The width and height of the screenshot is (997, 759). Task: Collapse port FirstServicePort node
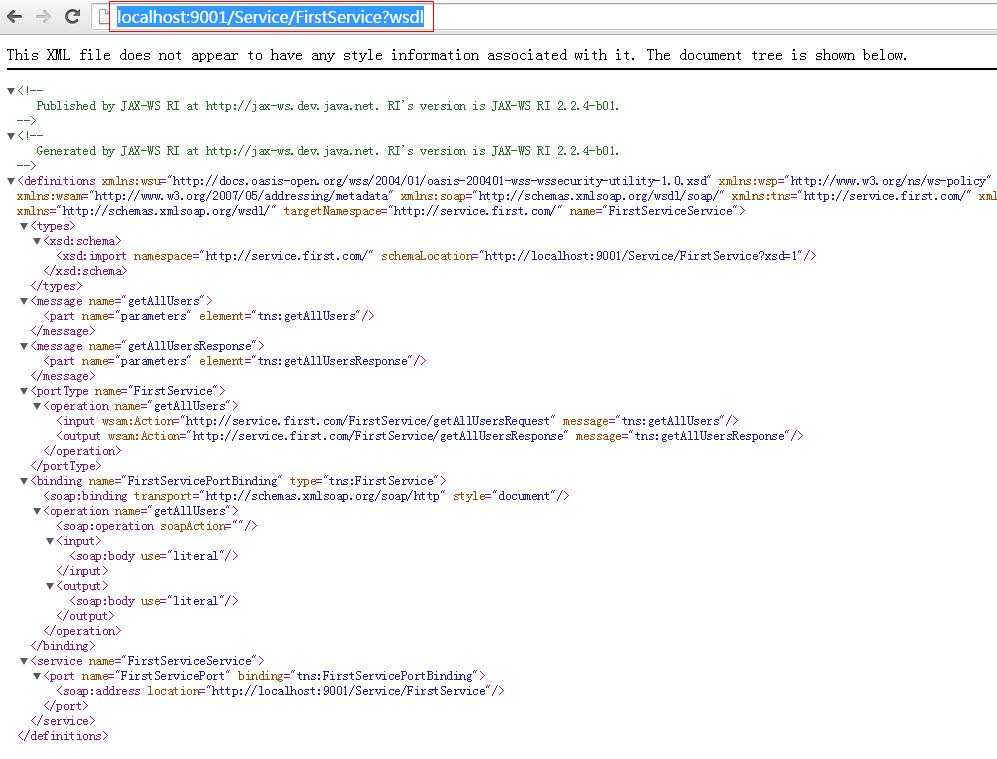pyautogui.click(x=37, y=677)
